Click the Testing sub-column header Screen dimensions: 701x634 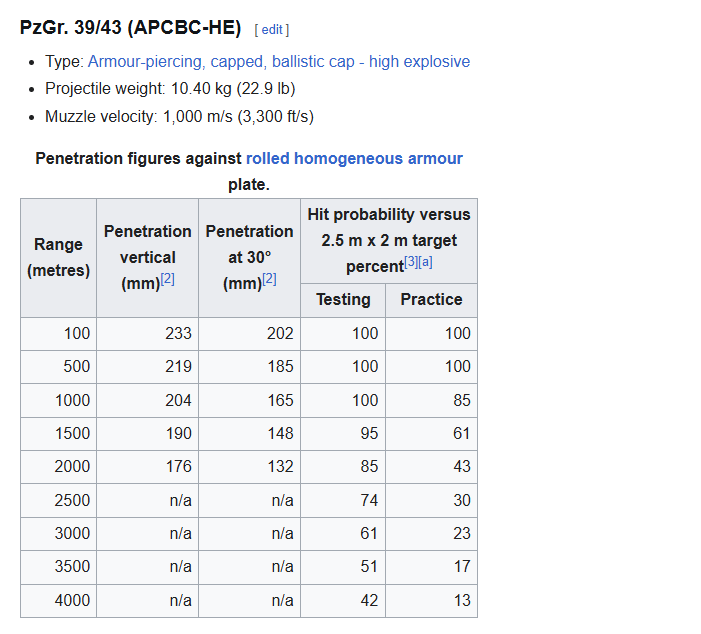[x=343, y=299]
